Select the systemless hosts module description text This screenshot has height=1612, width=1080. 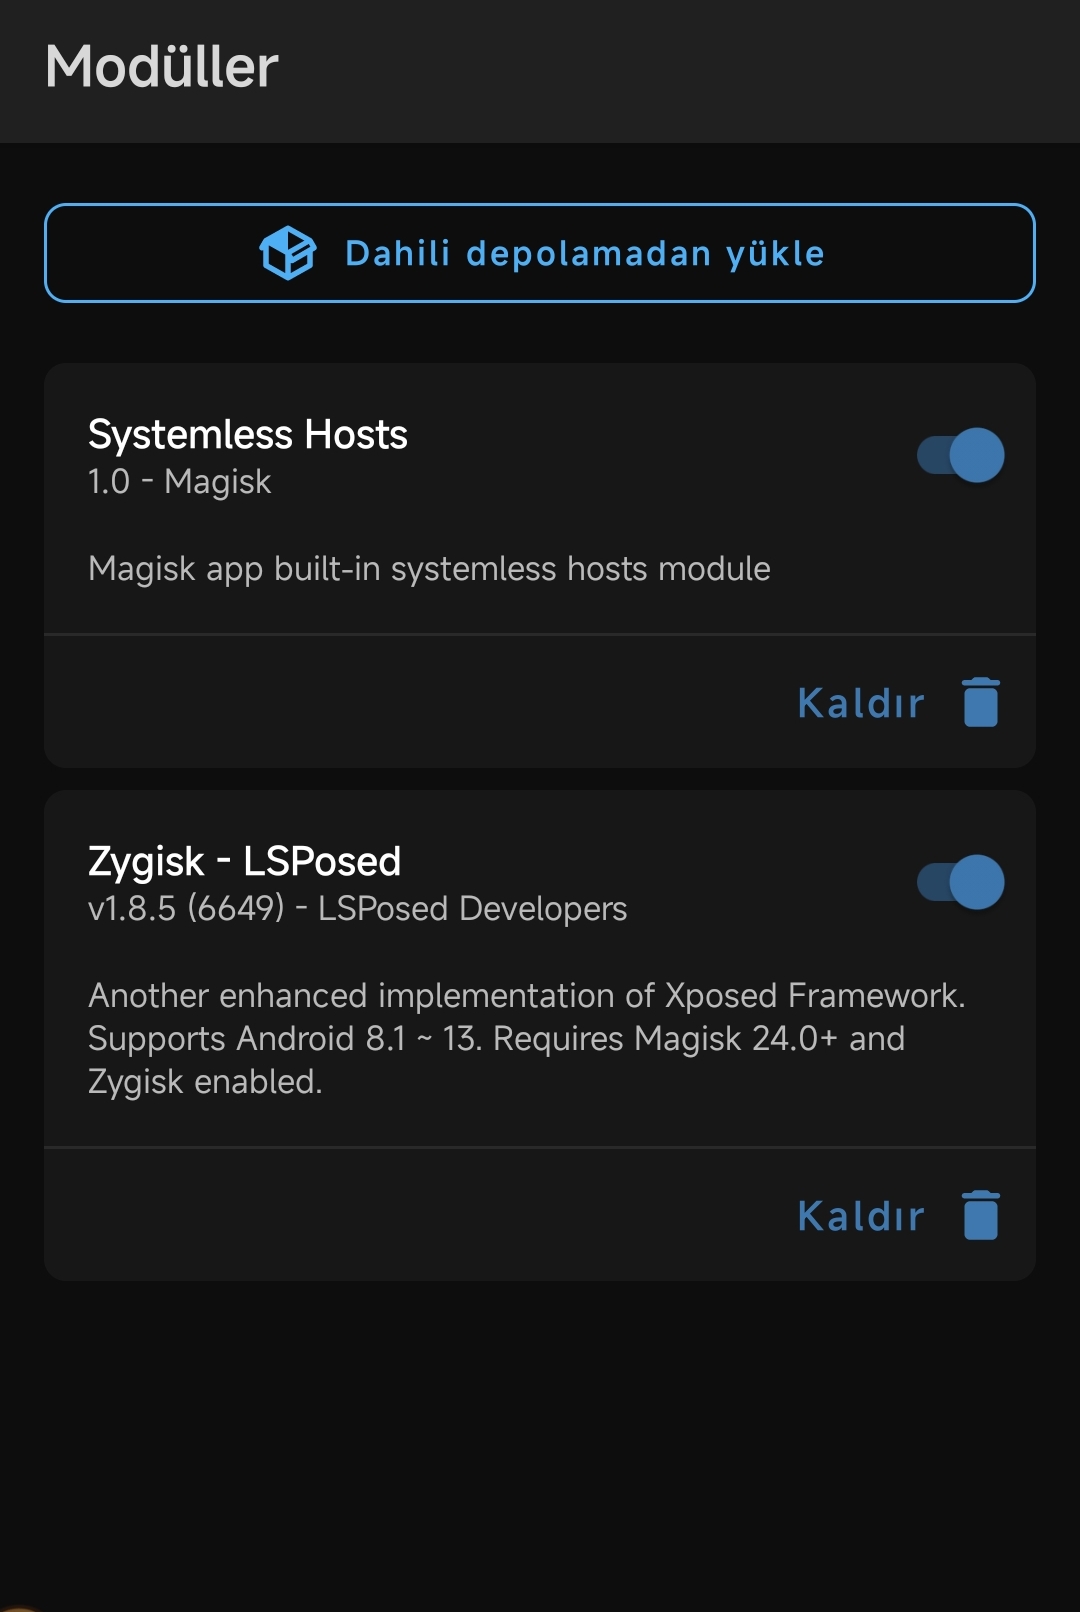429,569
